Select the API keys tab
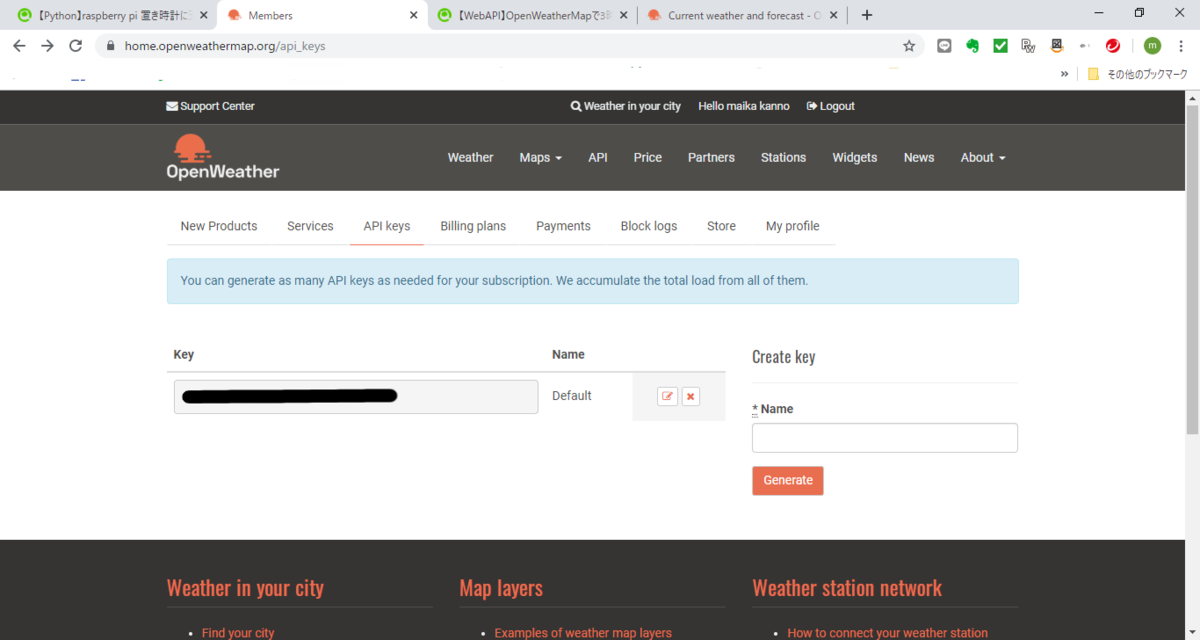 [x=386, y=226]
